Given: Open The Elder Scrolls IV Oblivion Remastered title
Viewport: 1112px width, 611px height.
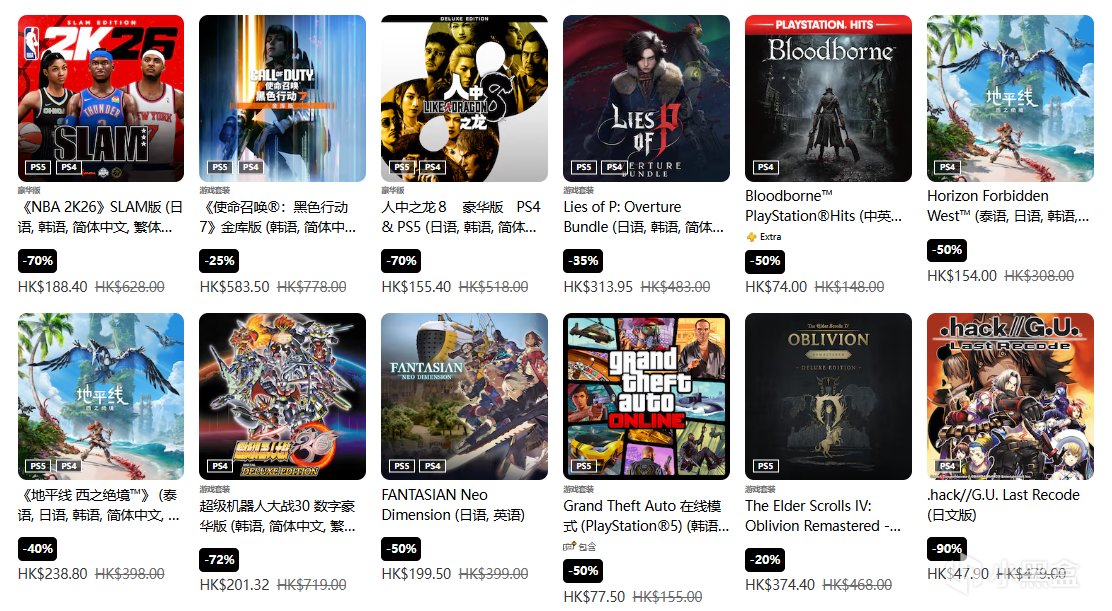Looking at the screenshot, I should 823,516.
